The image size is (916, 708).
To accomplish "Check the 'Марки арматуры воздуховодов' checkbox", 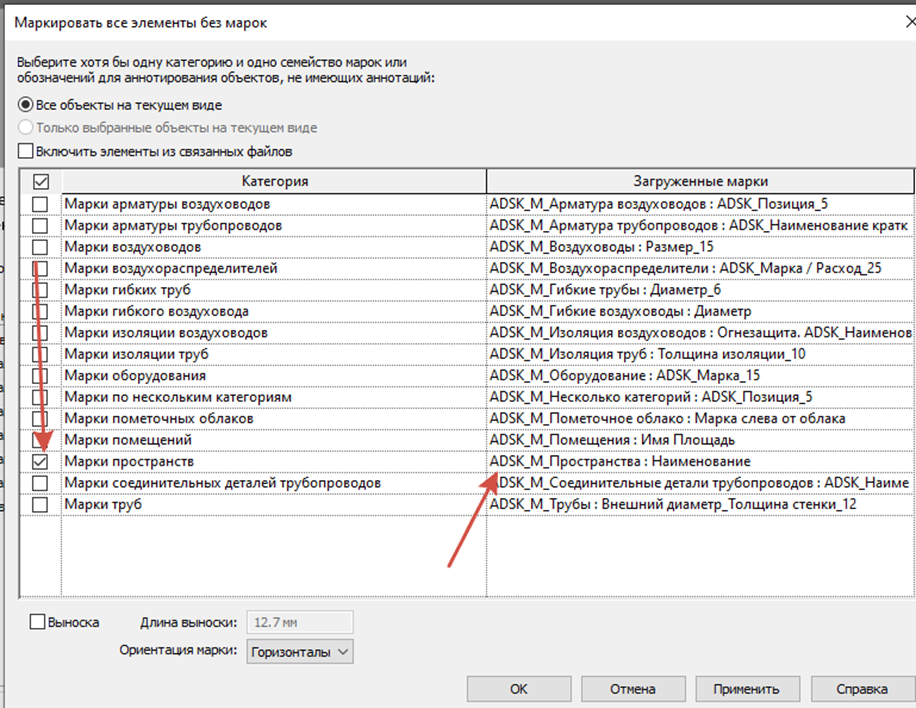I will [40, 204].
